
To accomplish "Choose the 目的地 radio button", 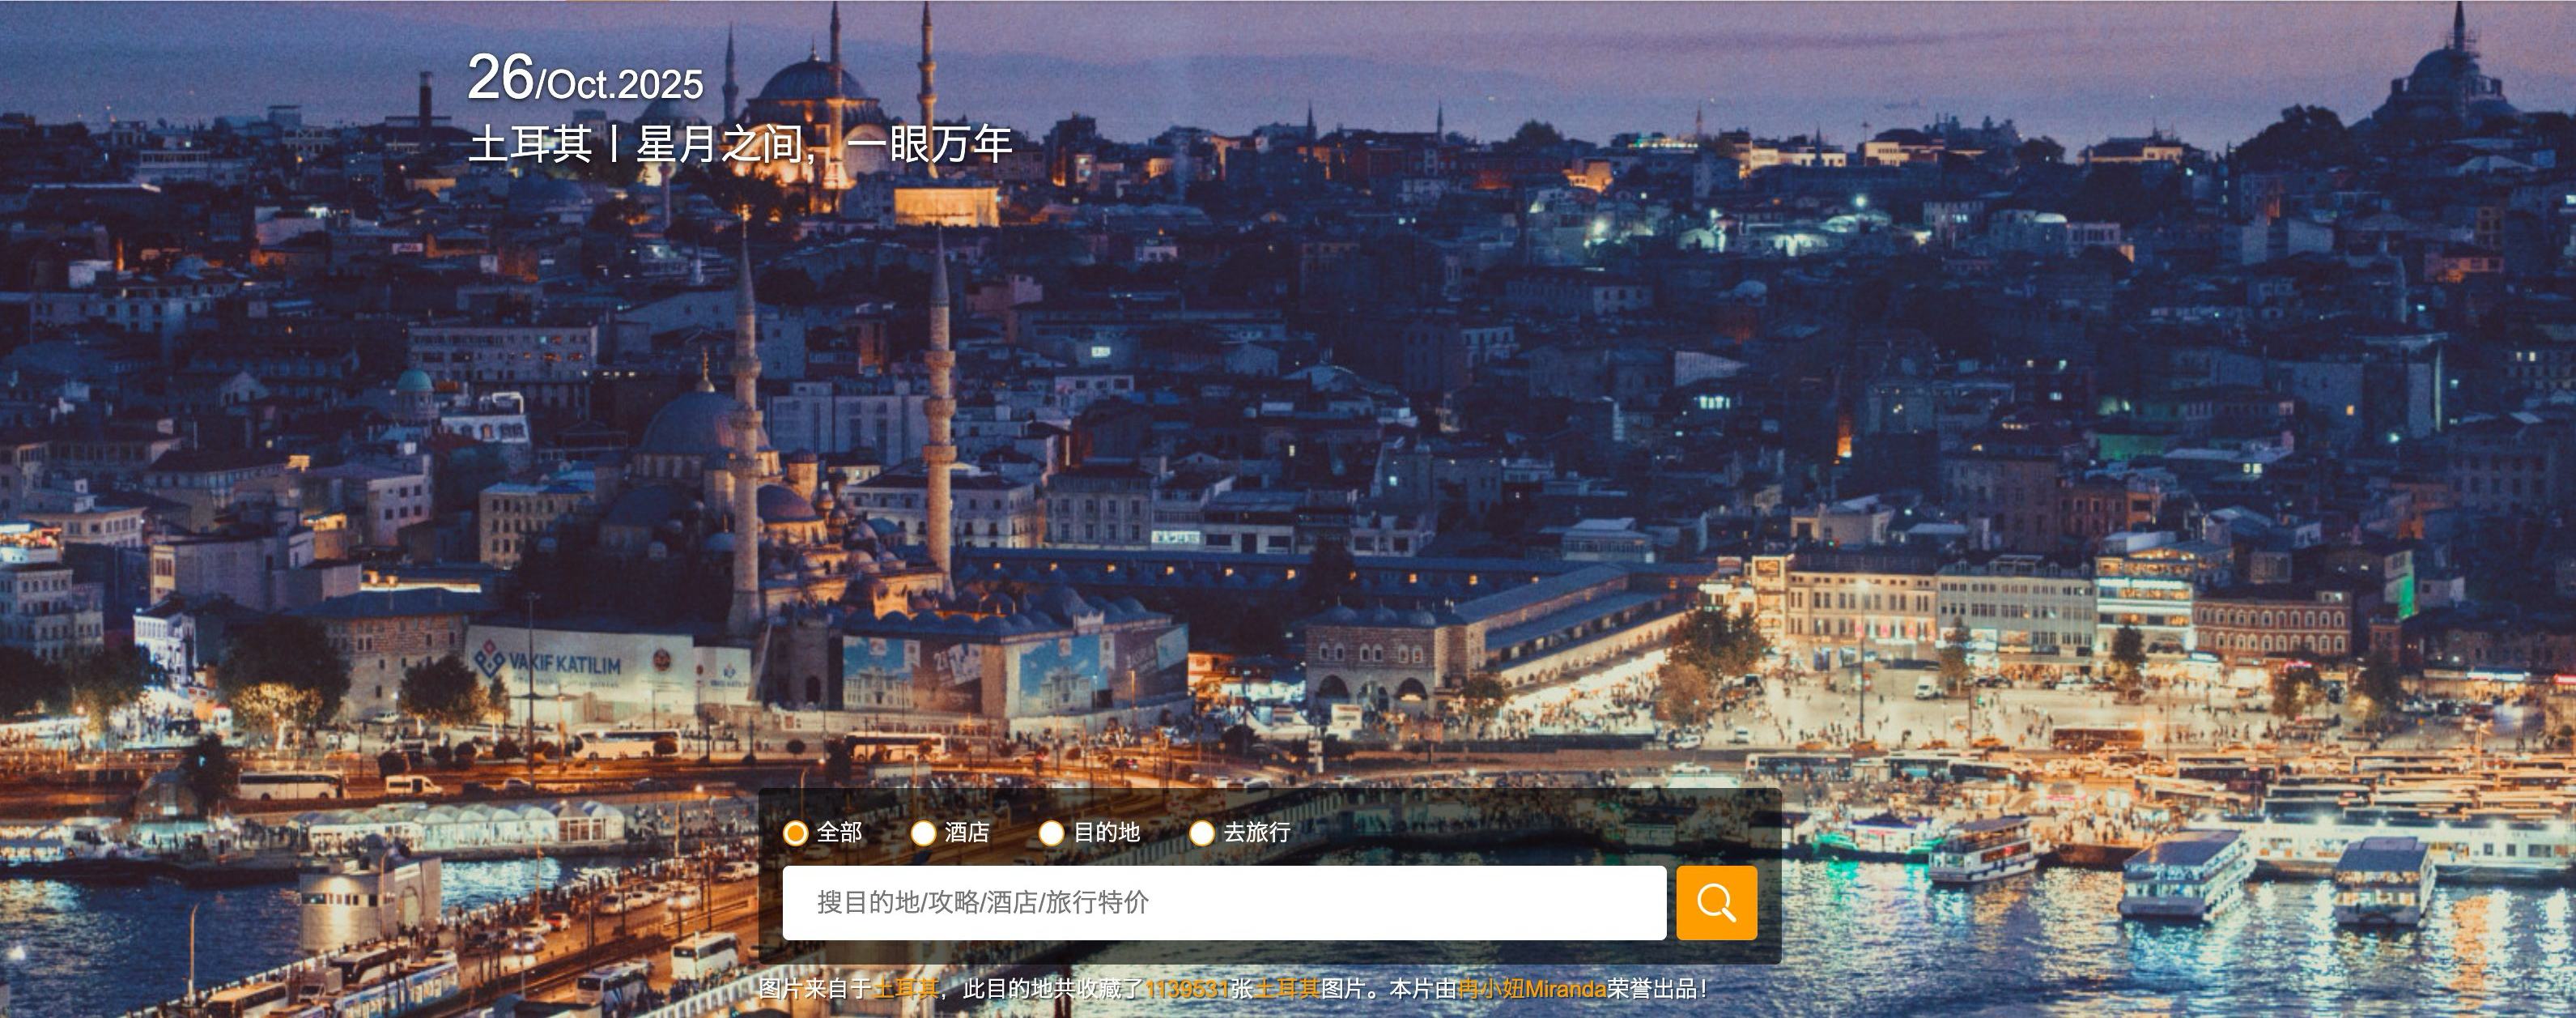I will tap(1051, 833).
